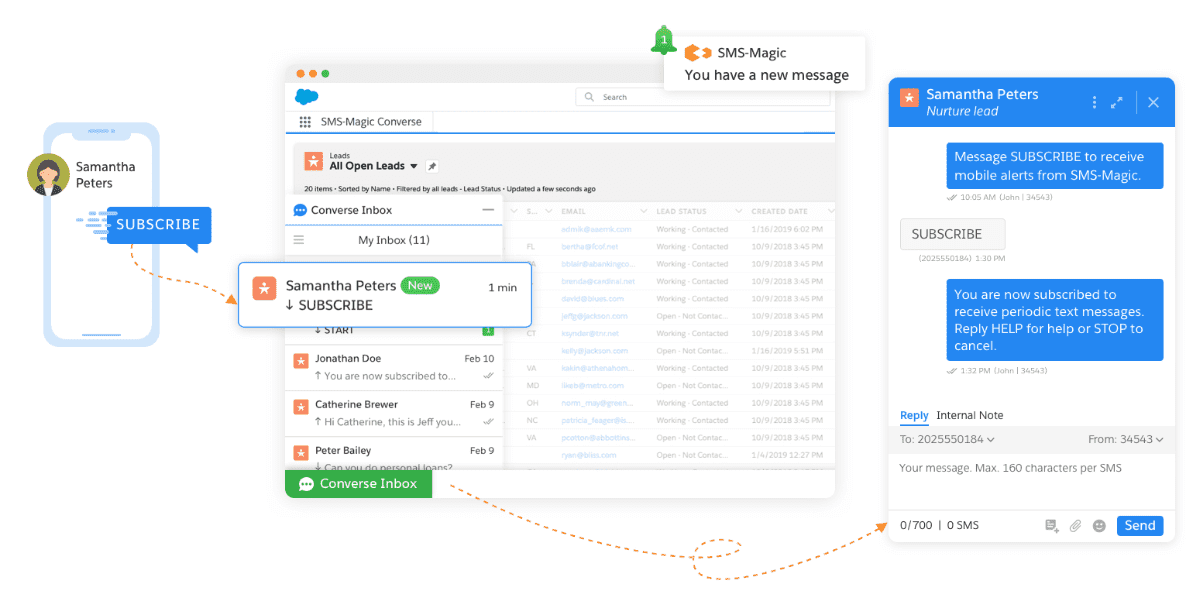Open the Jonathan Doe conversation
This screenshot has height=598, width=1202.
pos(394,368)
